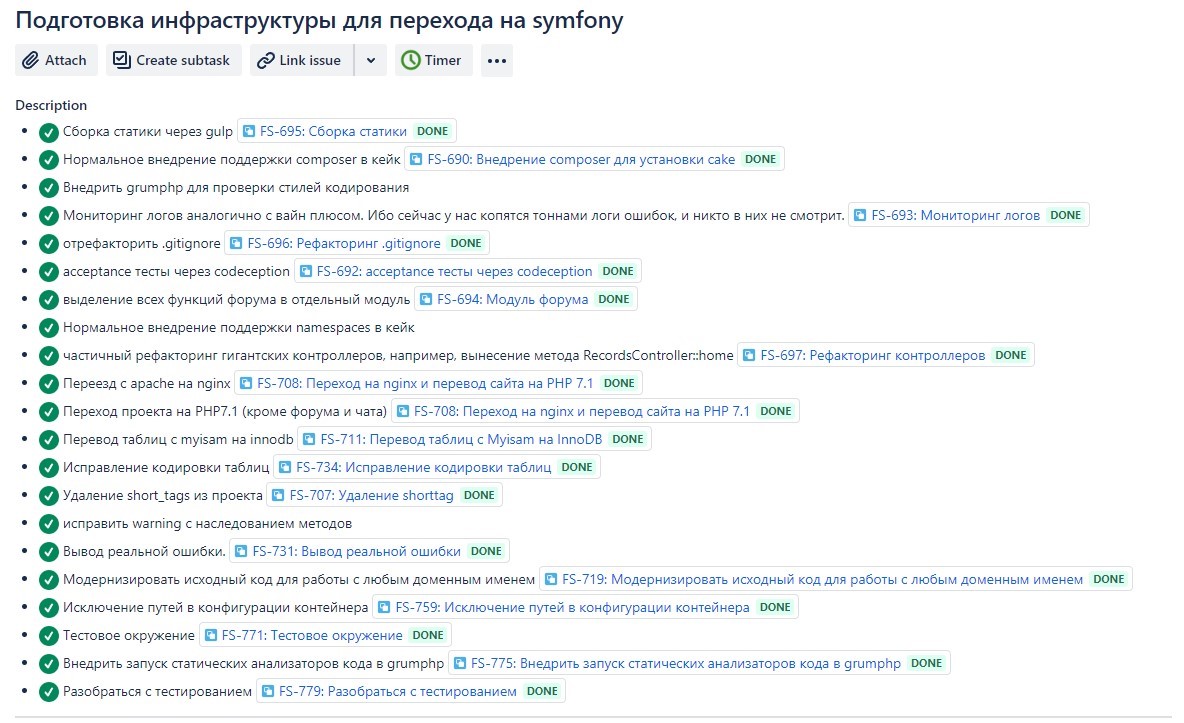Click green checkmark beside поддержки namespaces в кейк

(x=49, y=328)
